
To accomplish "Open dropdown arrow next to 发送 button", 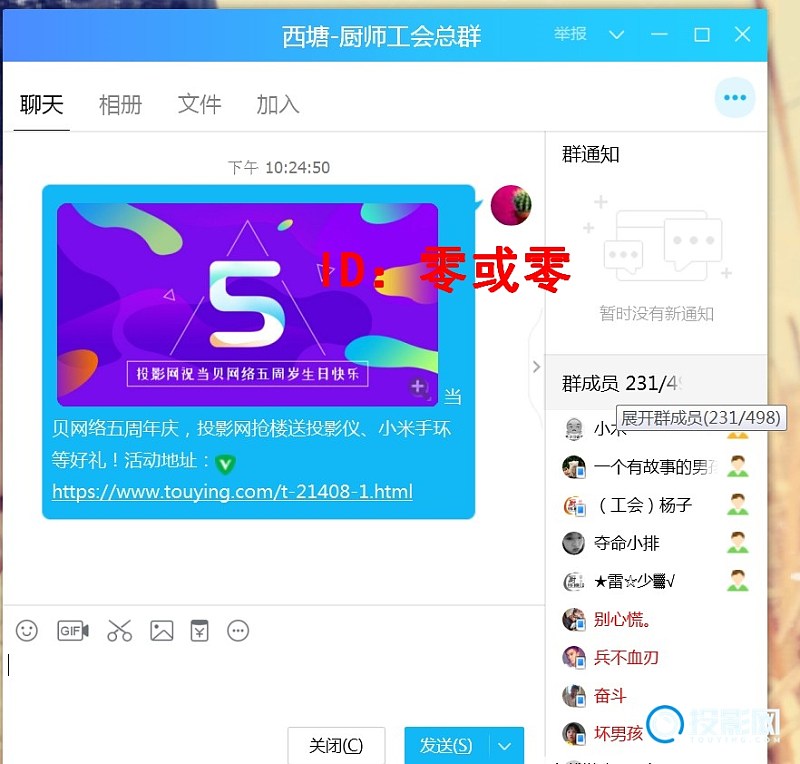I will pyautogui.click(x=506, y=746).
